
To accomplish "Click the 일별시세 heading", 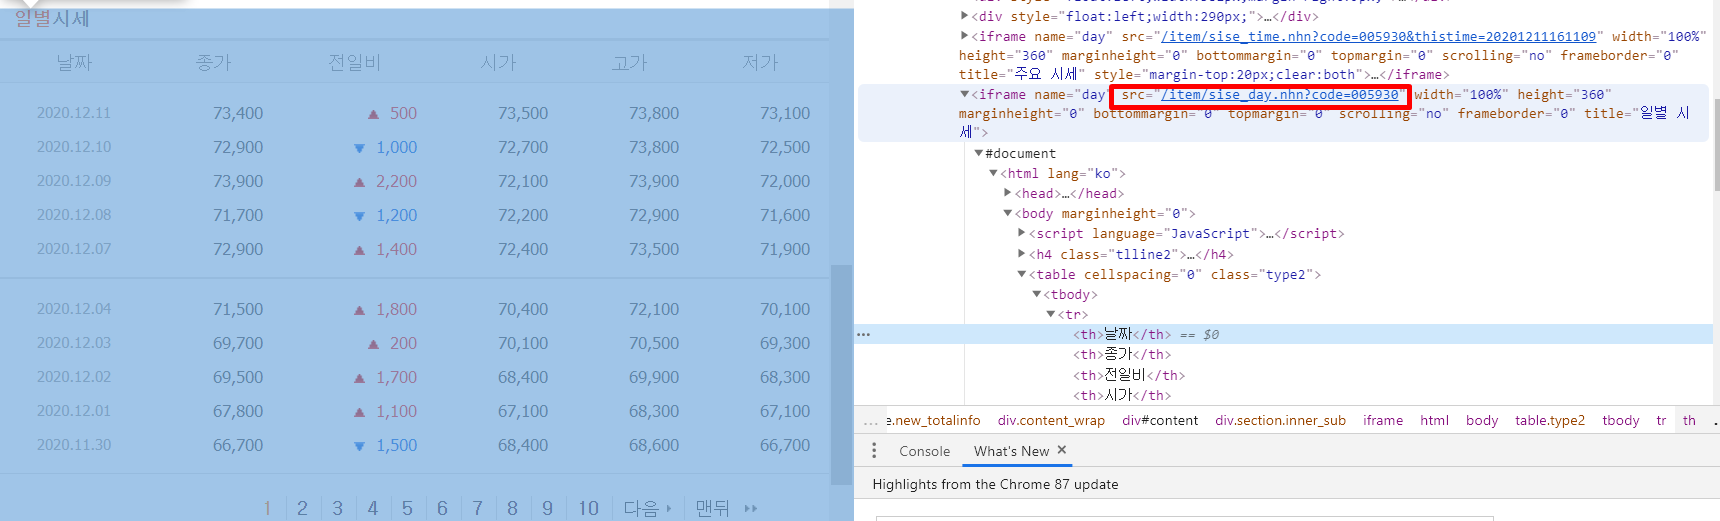I will (x=52, y=18).
